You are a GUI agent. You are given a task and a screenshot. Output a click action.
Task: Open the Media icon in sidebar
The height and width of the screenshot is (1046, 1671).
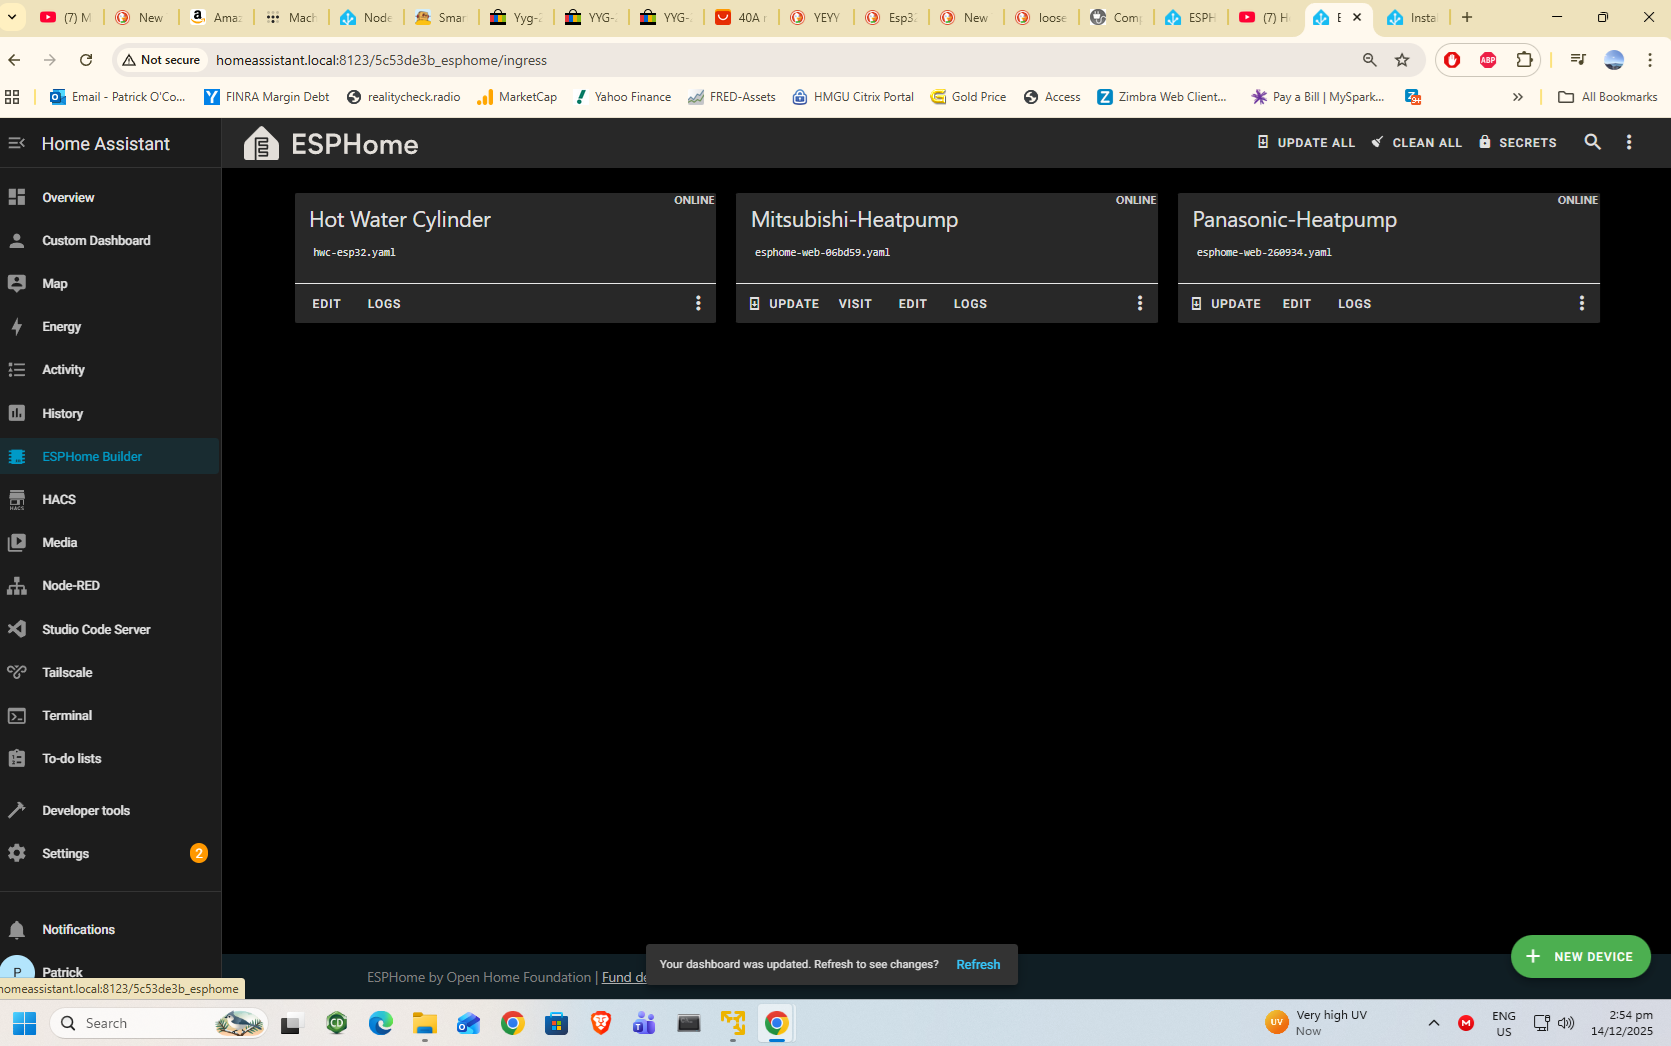17,542
